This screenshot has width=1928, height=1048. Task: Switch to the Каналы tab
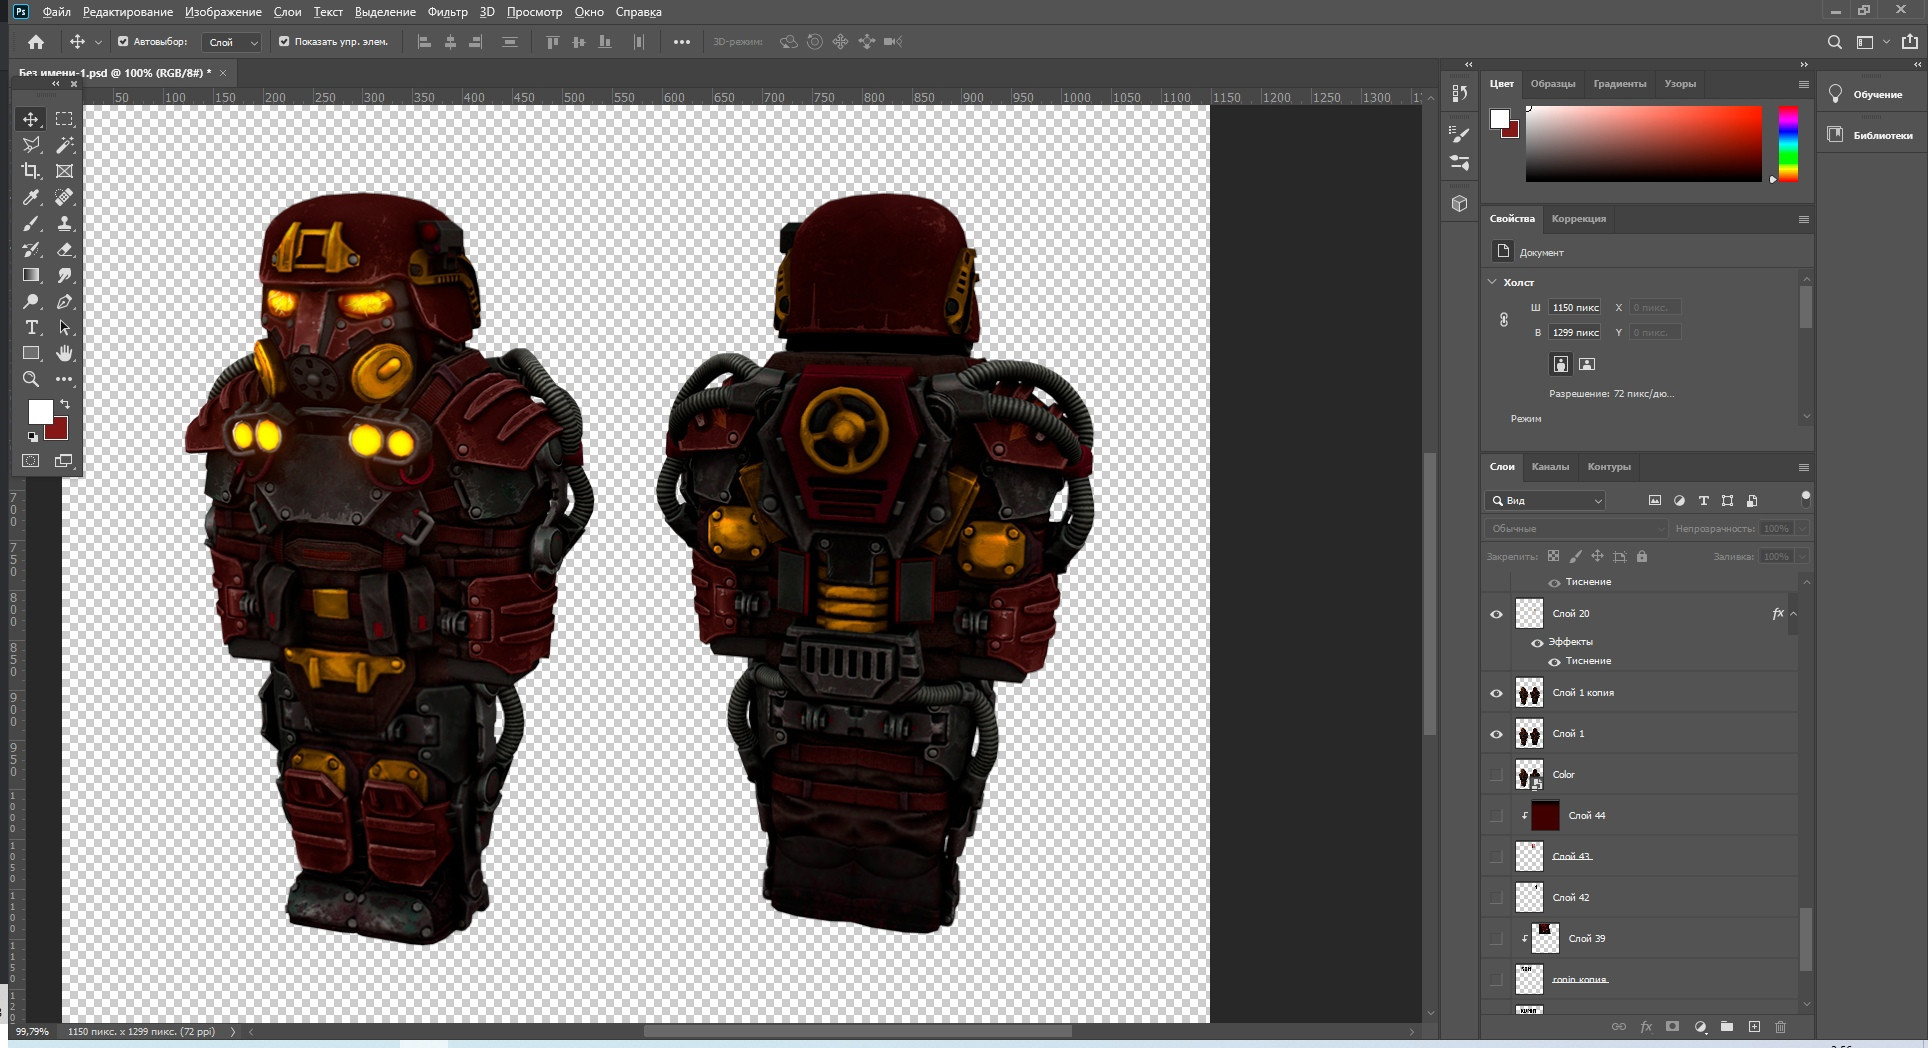click(1550, 467)
